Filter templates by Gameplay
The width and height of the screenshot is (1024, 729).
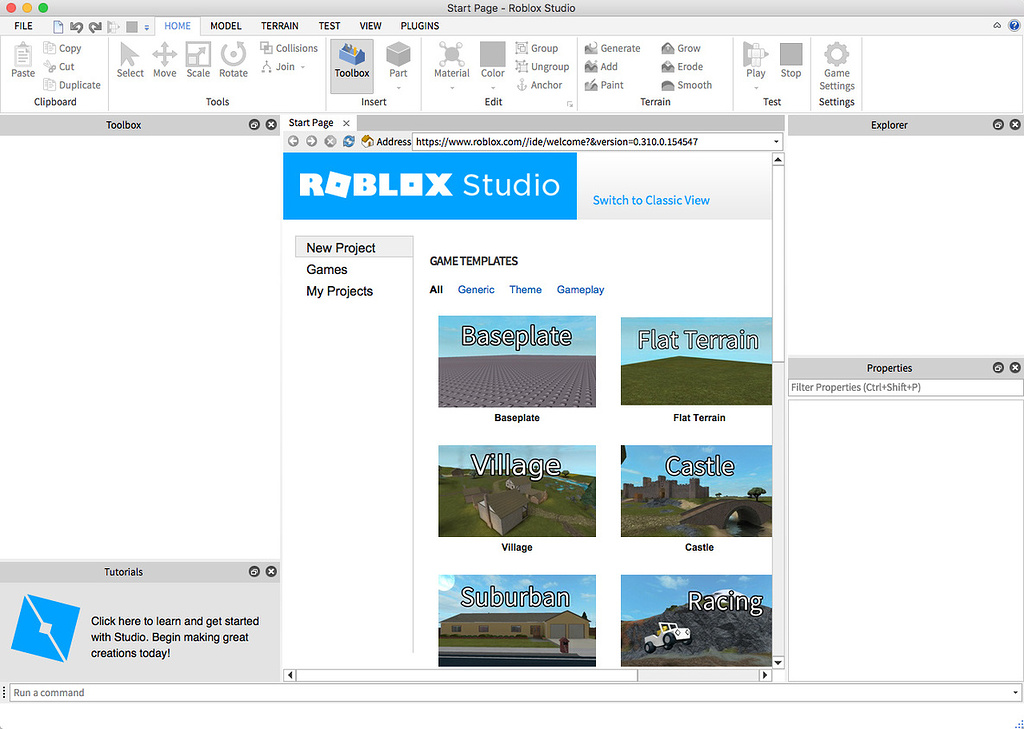(580, 289)
